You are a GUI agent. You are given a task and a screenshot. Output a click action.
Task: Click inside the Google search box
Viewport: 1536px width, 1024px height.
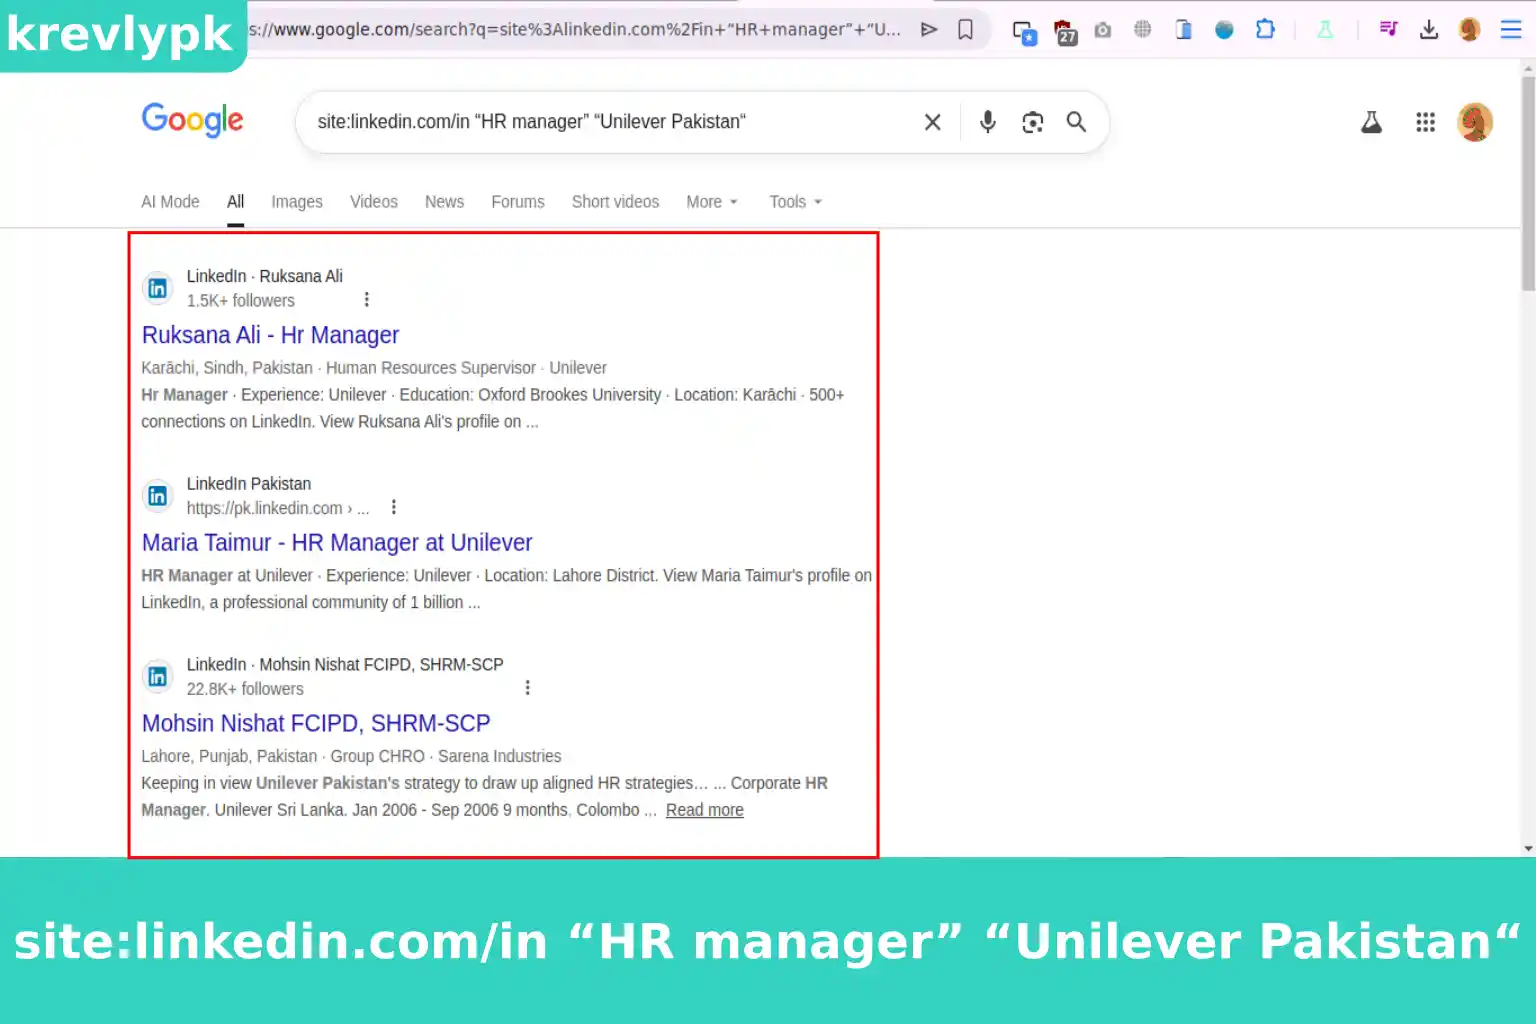(600, 122)
